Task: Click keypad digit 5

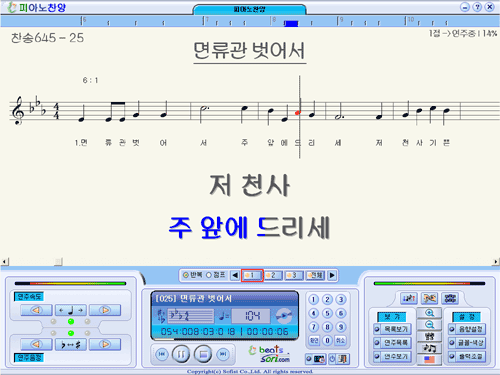Action: point(327,313)
